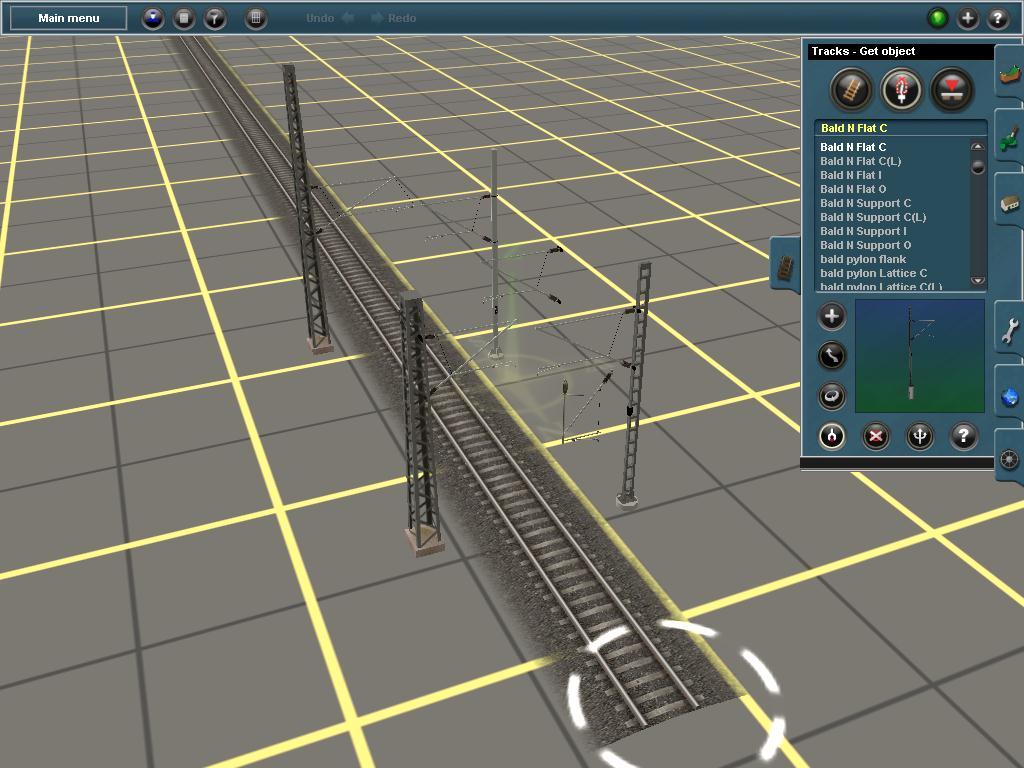This screenshot has width=1024, height=768.
Task: Click the Move object curved arrow icon
Action: (831, 356)
